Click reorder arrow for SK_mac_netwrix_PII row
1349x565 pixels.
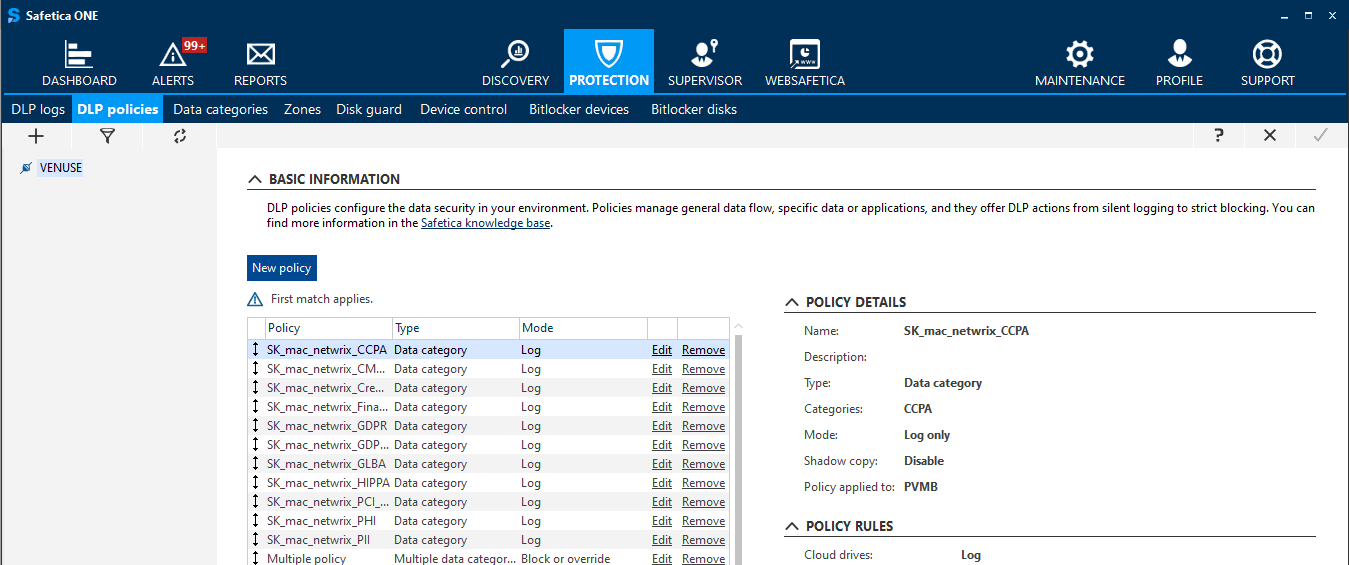coord(256,540)
